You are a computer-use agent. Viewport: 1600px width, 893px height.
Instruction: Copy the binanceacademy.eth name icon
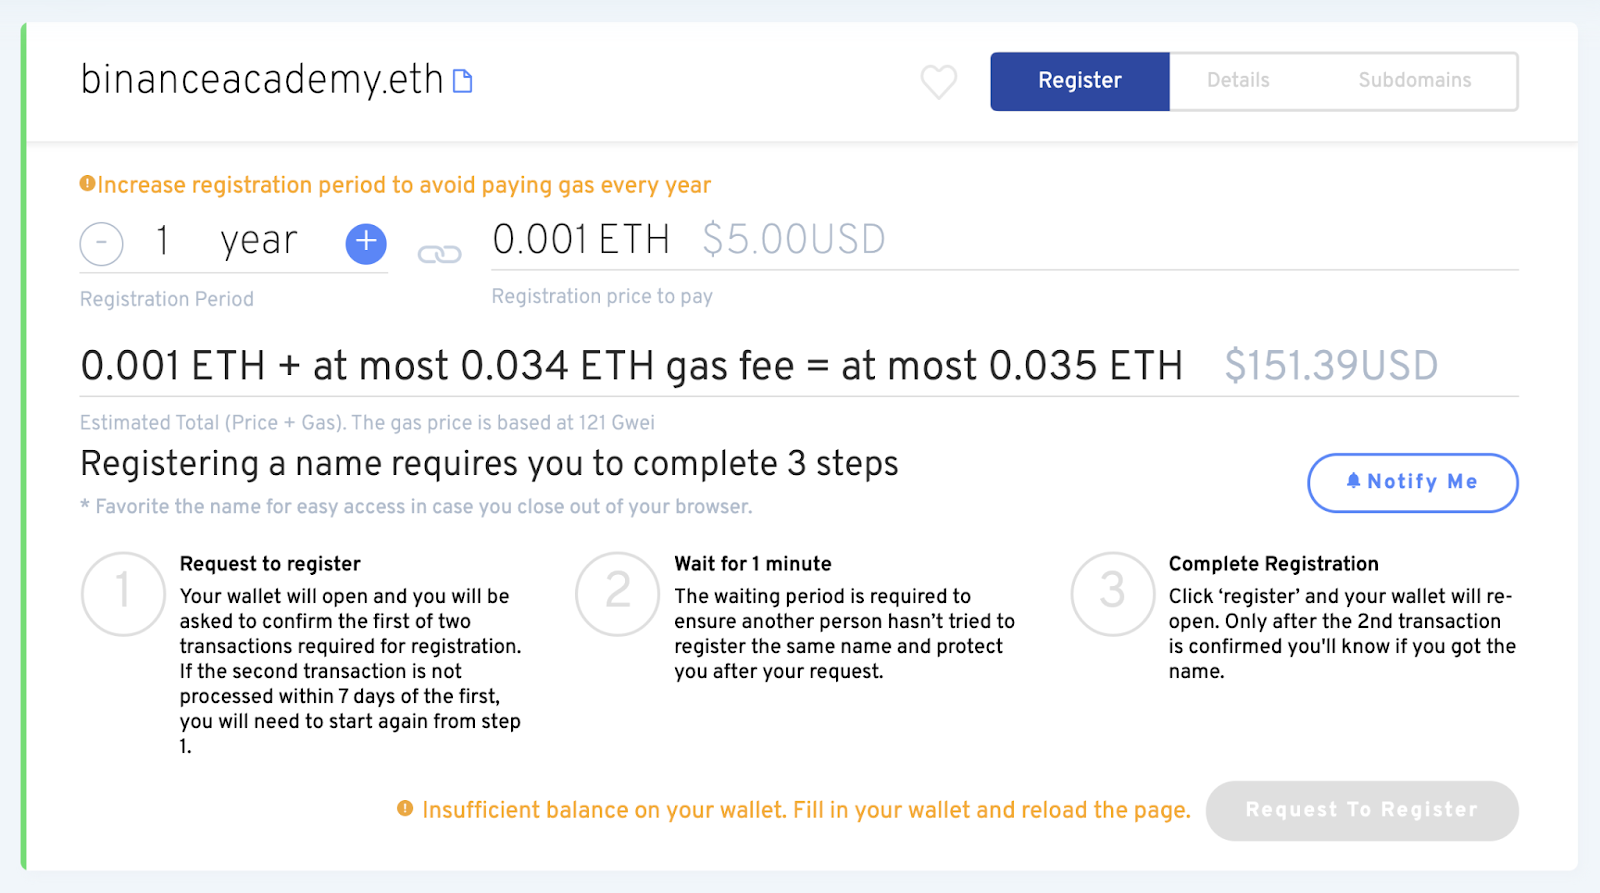tap(462, 81)
